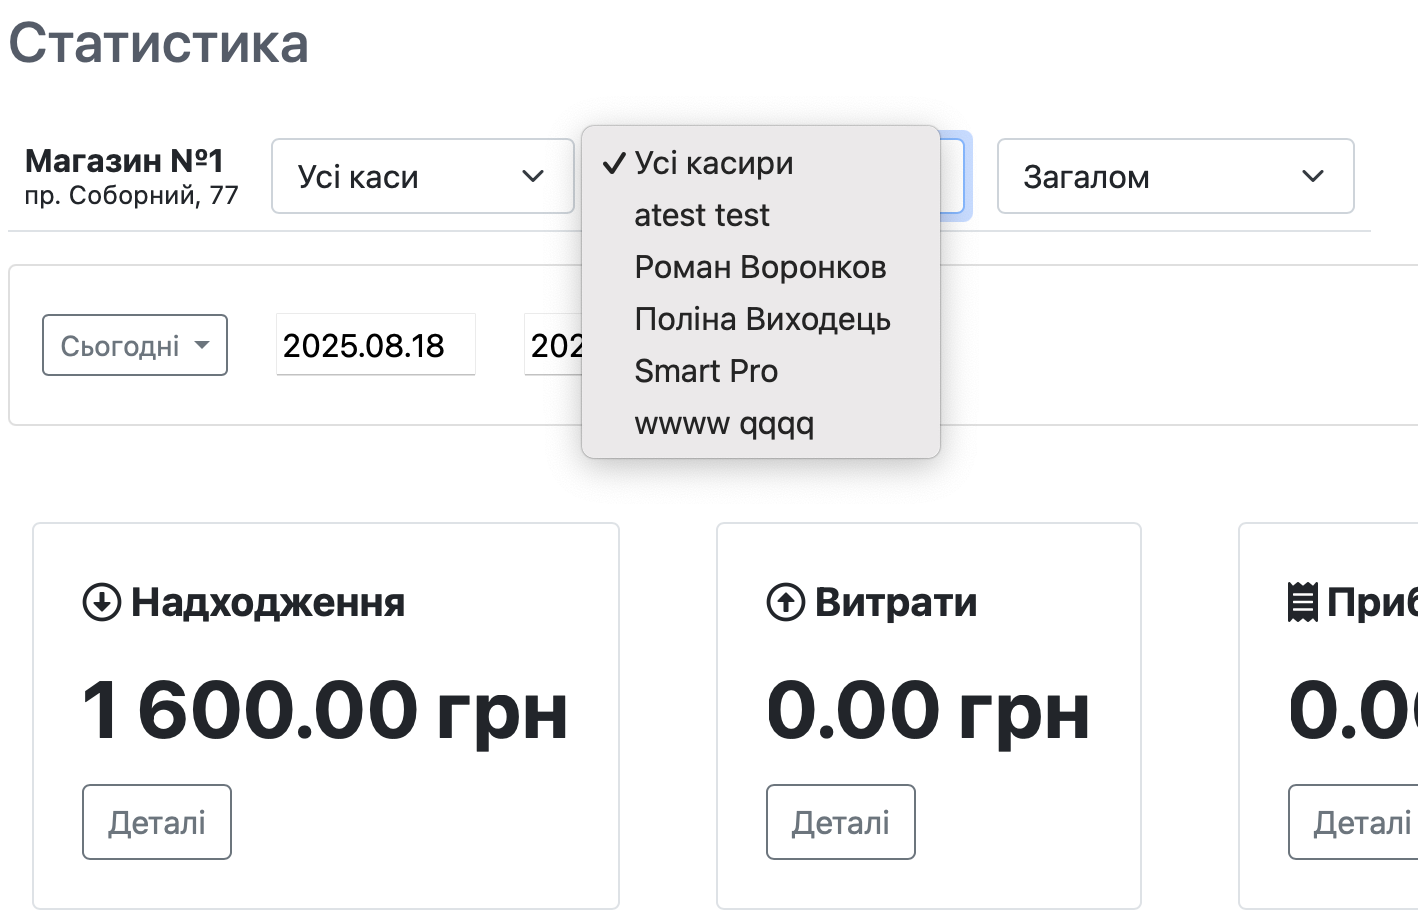Click the checkmark next to Усі касири
This screenshot has width=1418, height=912.
pyautogui.click(x=614, y=163)
